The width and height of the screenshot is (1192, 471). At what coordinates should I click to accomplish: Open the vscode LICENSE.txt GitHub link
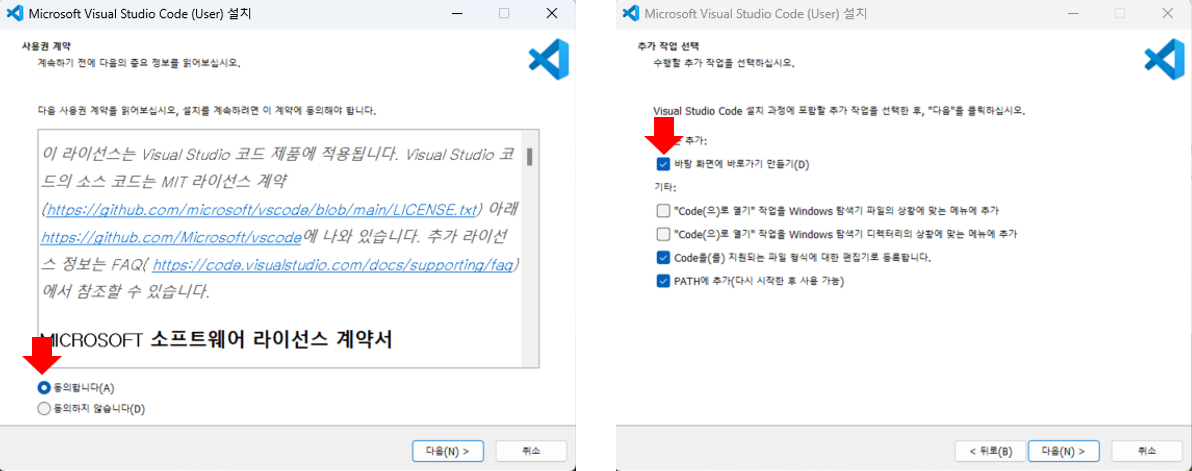point(262,209)
